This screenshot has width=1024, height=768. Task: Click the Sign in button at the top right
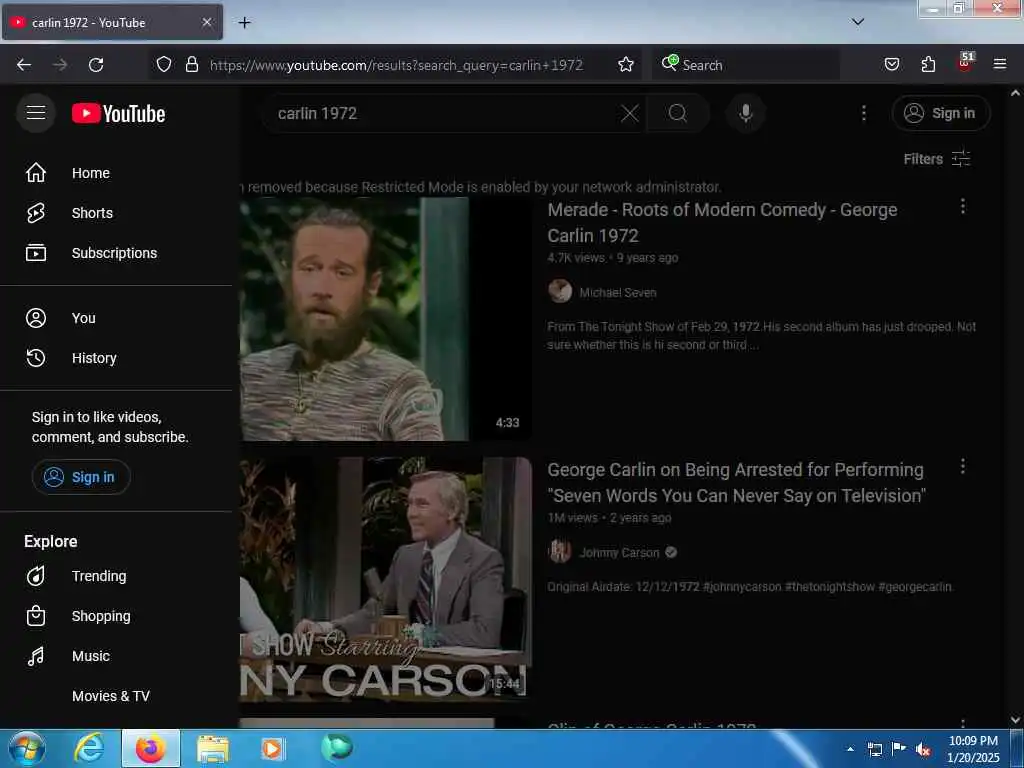(941, 113)
